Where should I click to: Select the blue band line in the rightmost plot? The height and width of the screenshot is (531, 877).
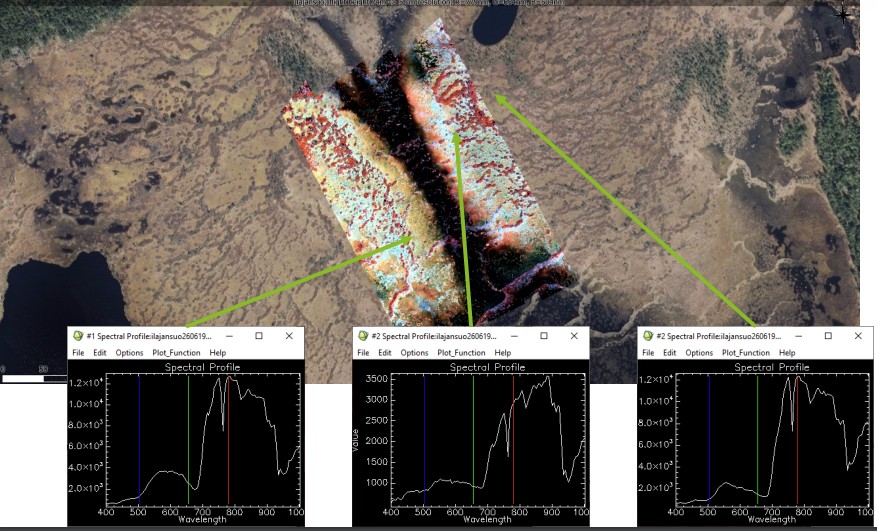tap(709, 440)
